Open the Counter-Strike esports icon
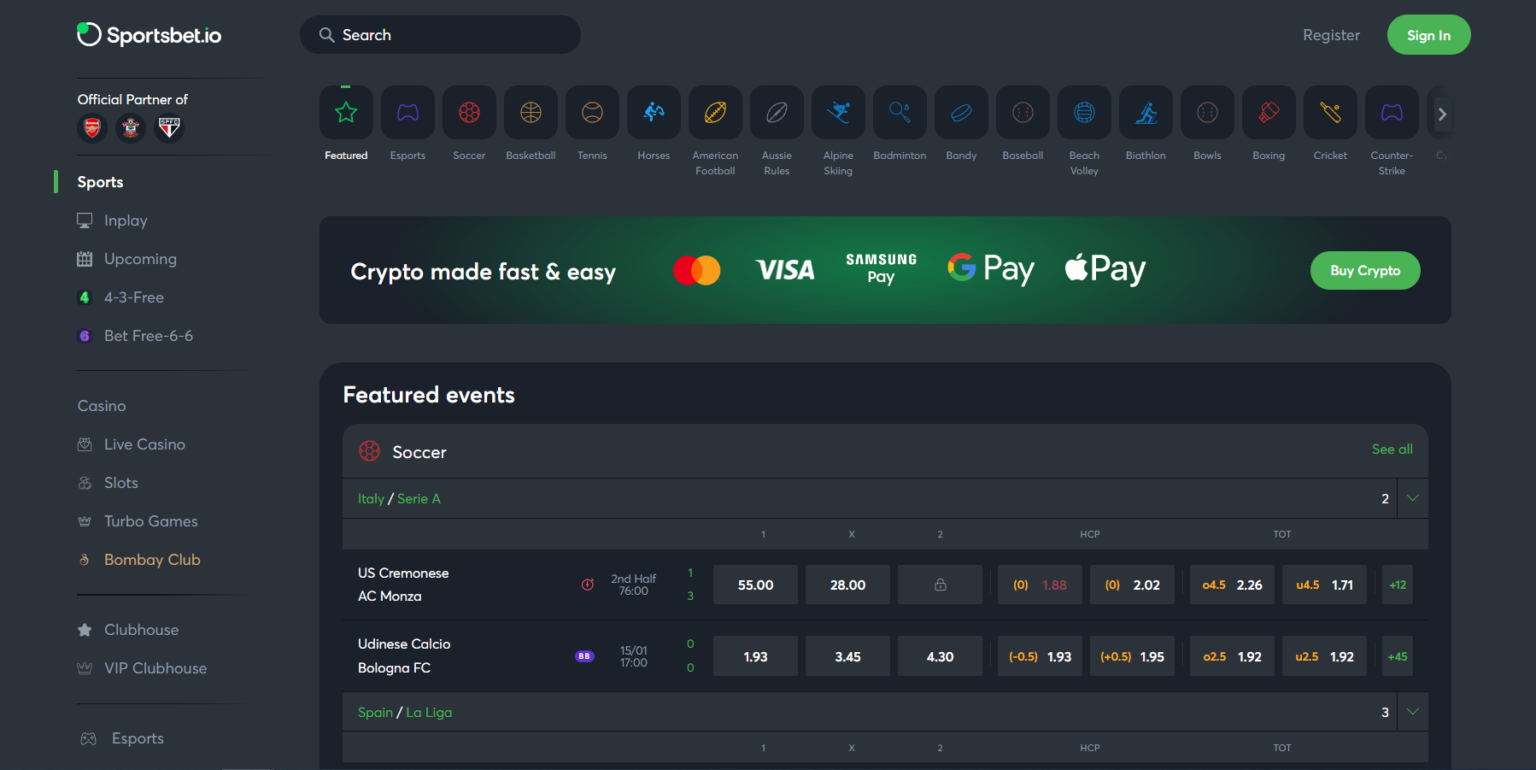The height and width of the screenshot is (770, 1536). pos(1391,112)
